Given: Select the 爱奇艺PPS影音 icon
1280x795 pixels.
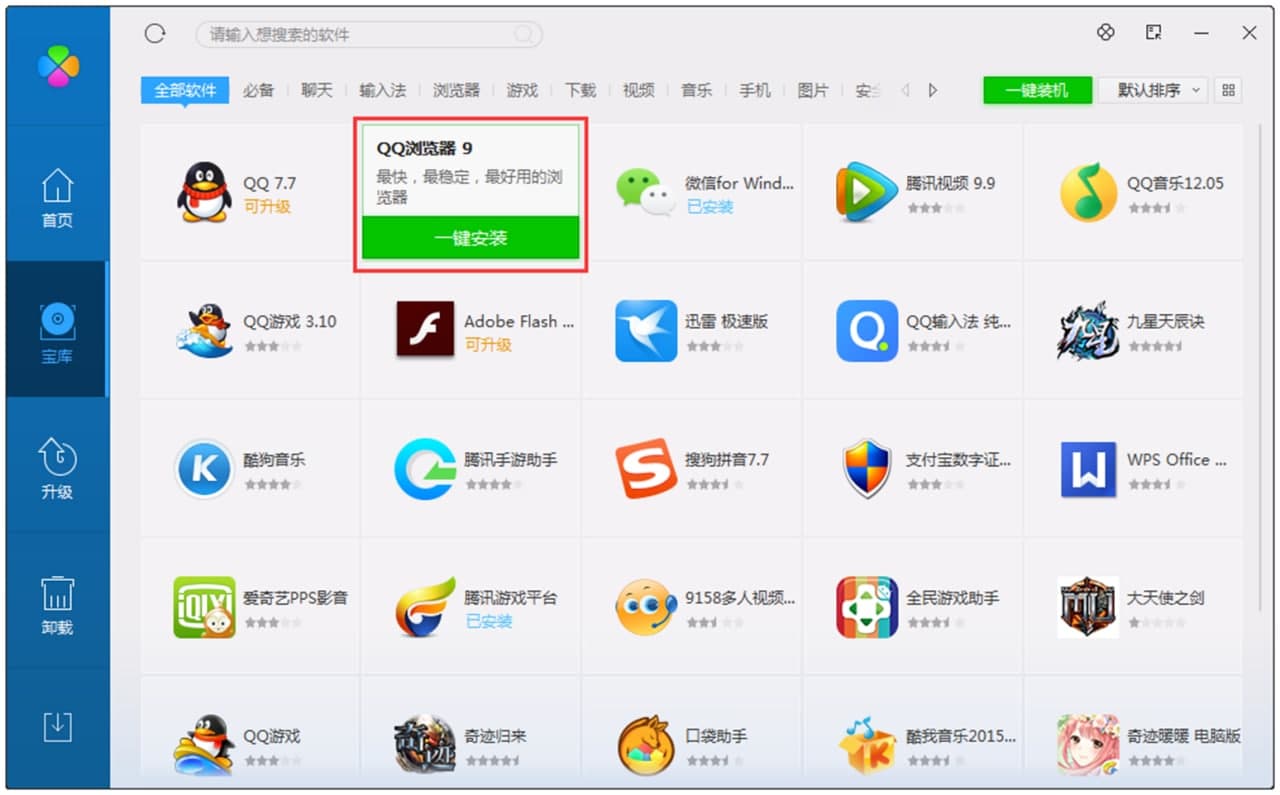Looking at the screenshot, I should (x=204, y=607).
